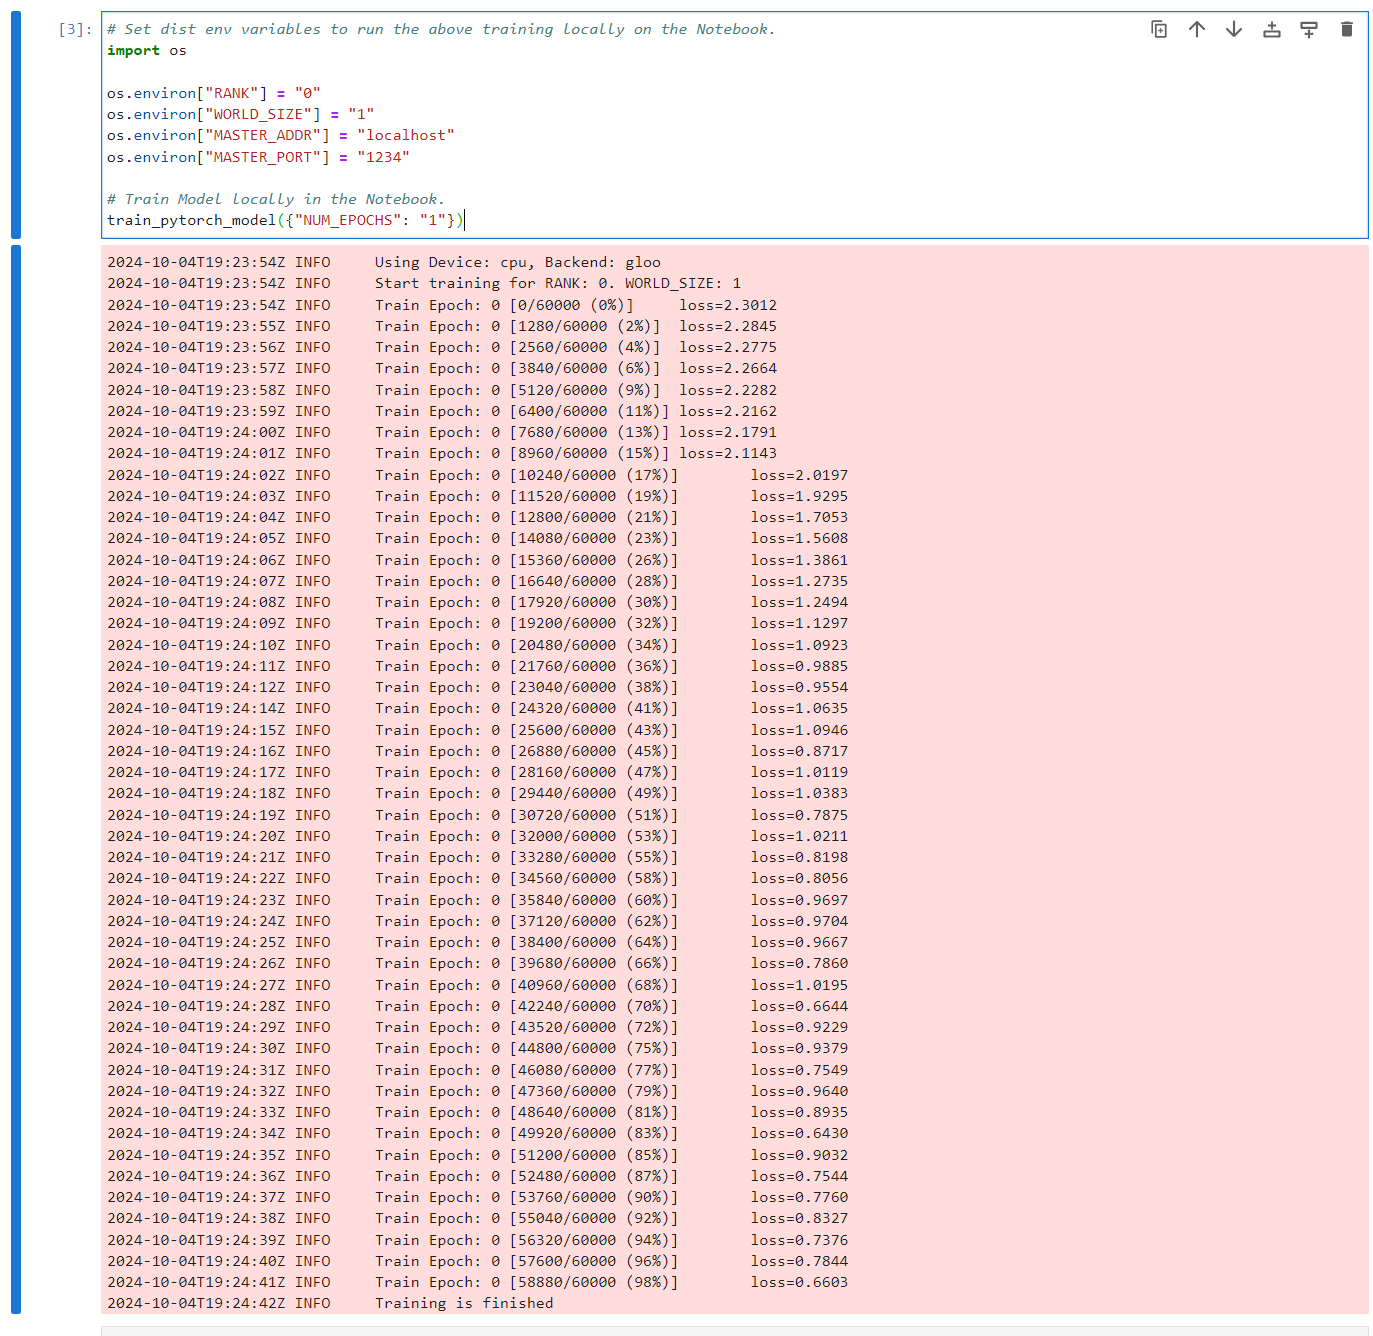Click the log line with loss=1.0211
The width and height of the screenshot is (1373, 1336).
click(x=478, y=836)
